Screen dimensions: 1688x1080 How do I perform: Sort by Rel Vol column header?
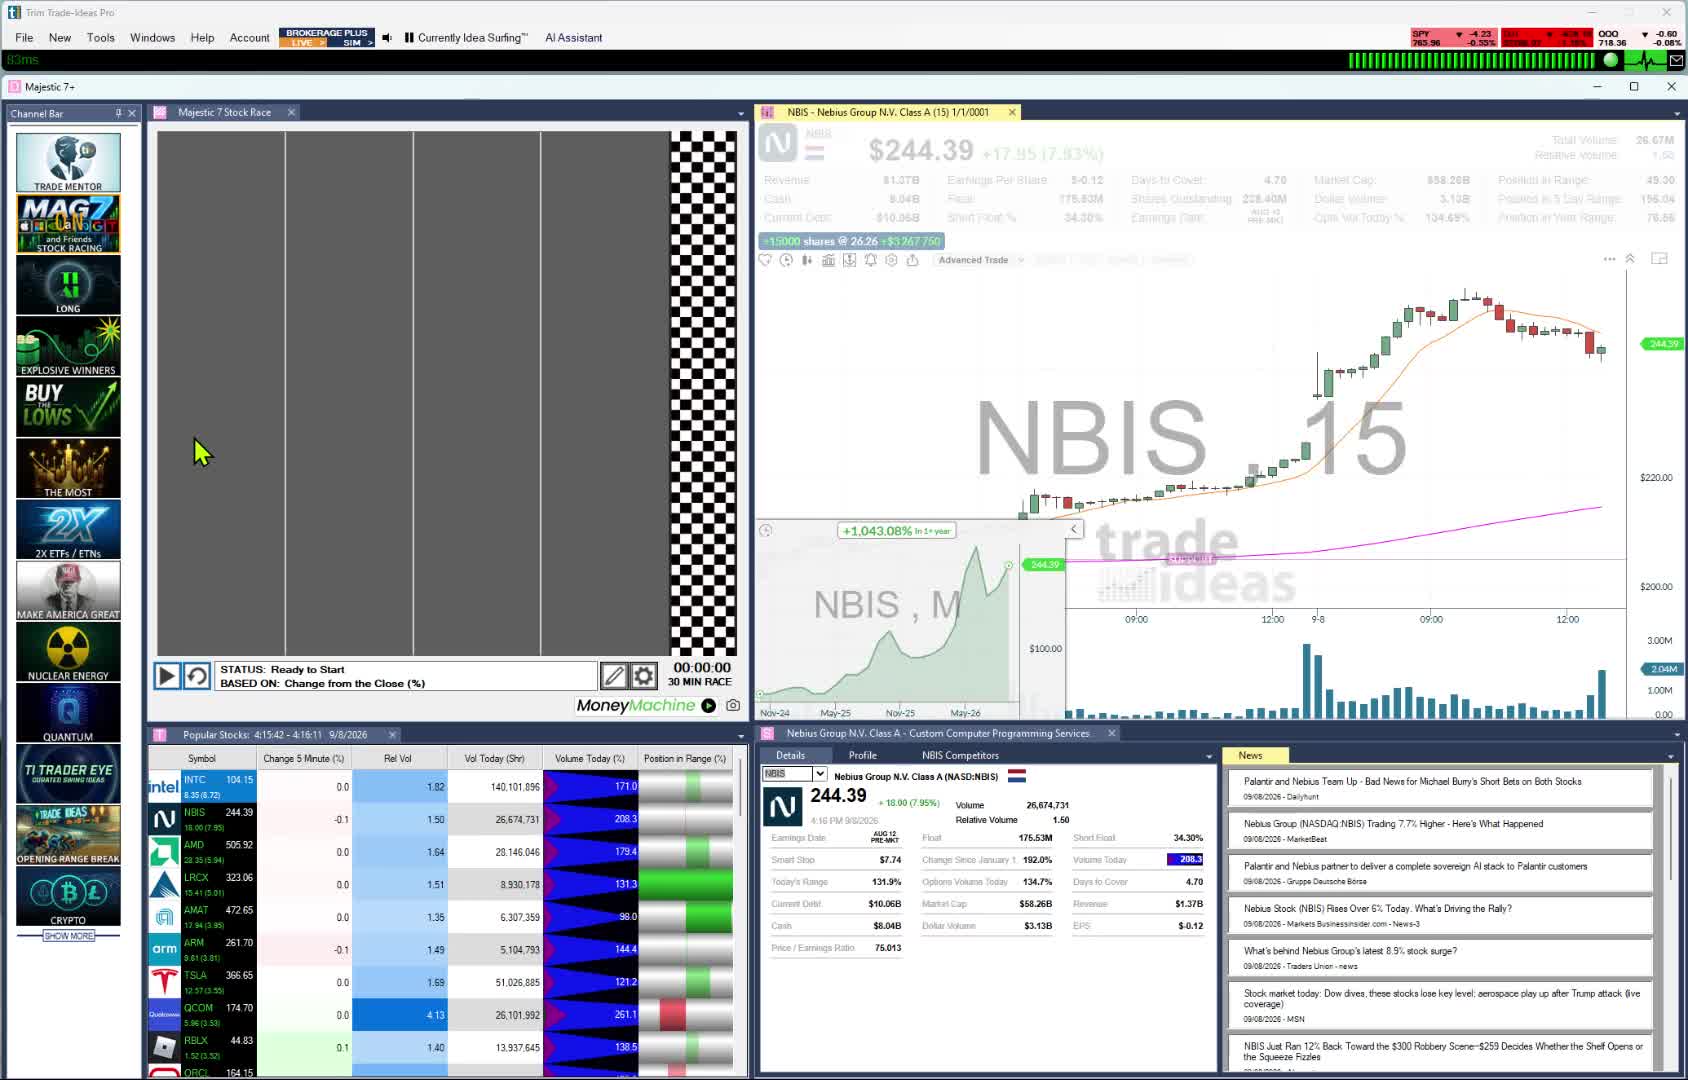(398, 759)
